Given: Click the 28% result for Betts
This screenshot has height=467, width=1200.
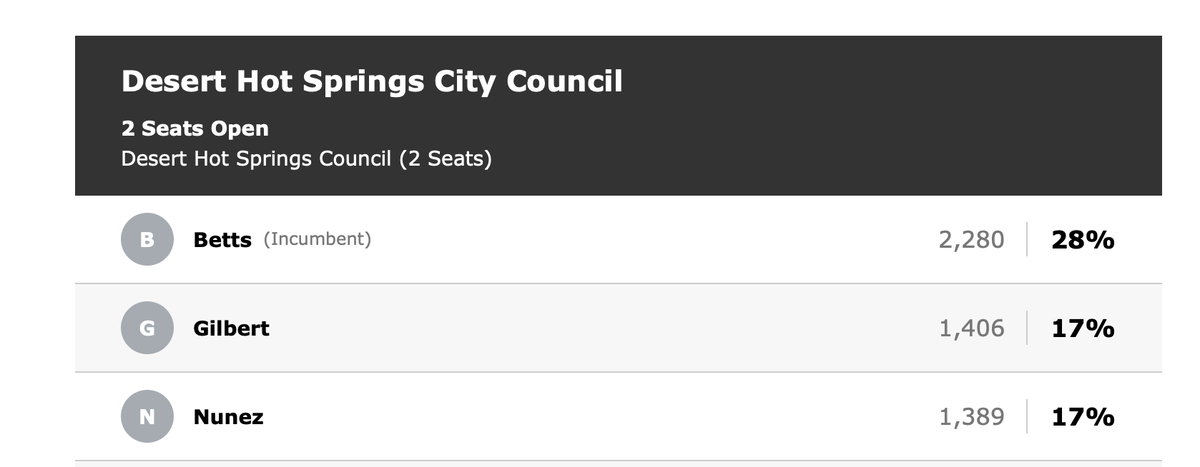Looking at the screenshot, I should (1082, 240).
